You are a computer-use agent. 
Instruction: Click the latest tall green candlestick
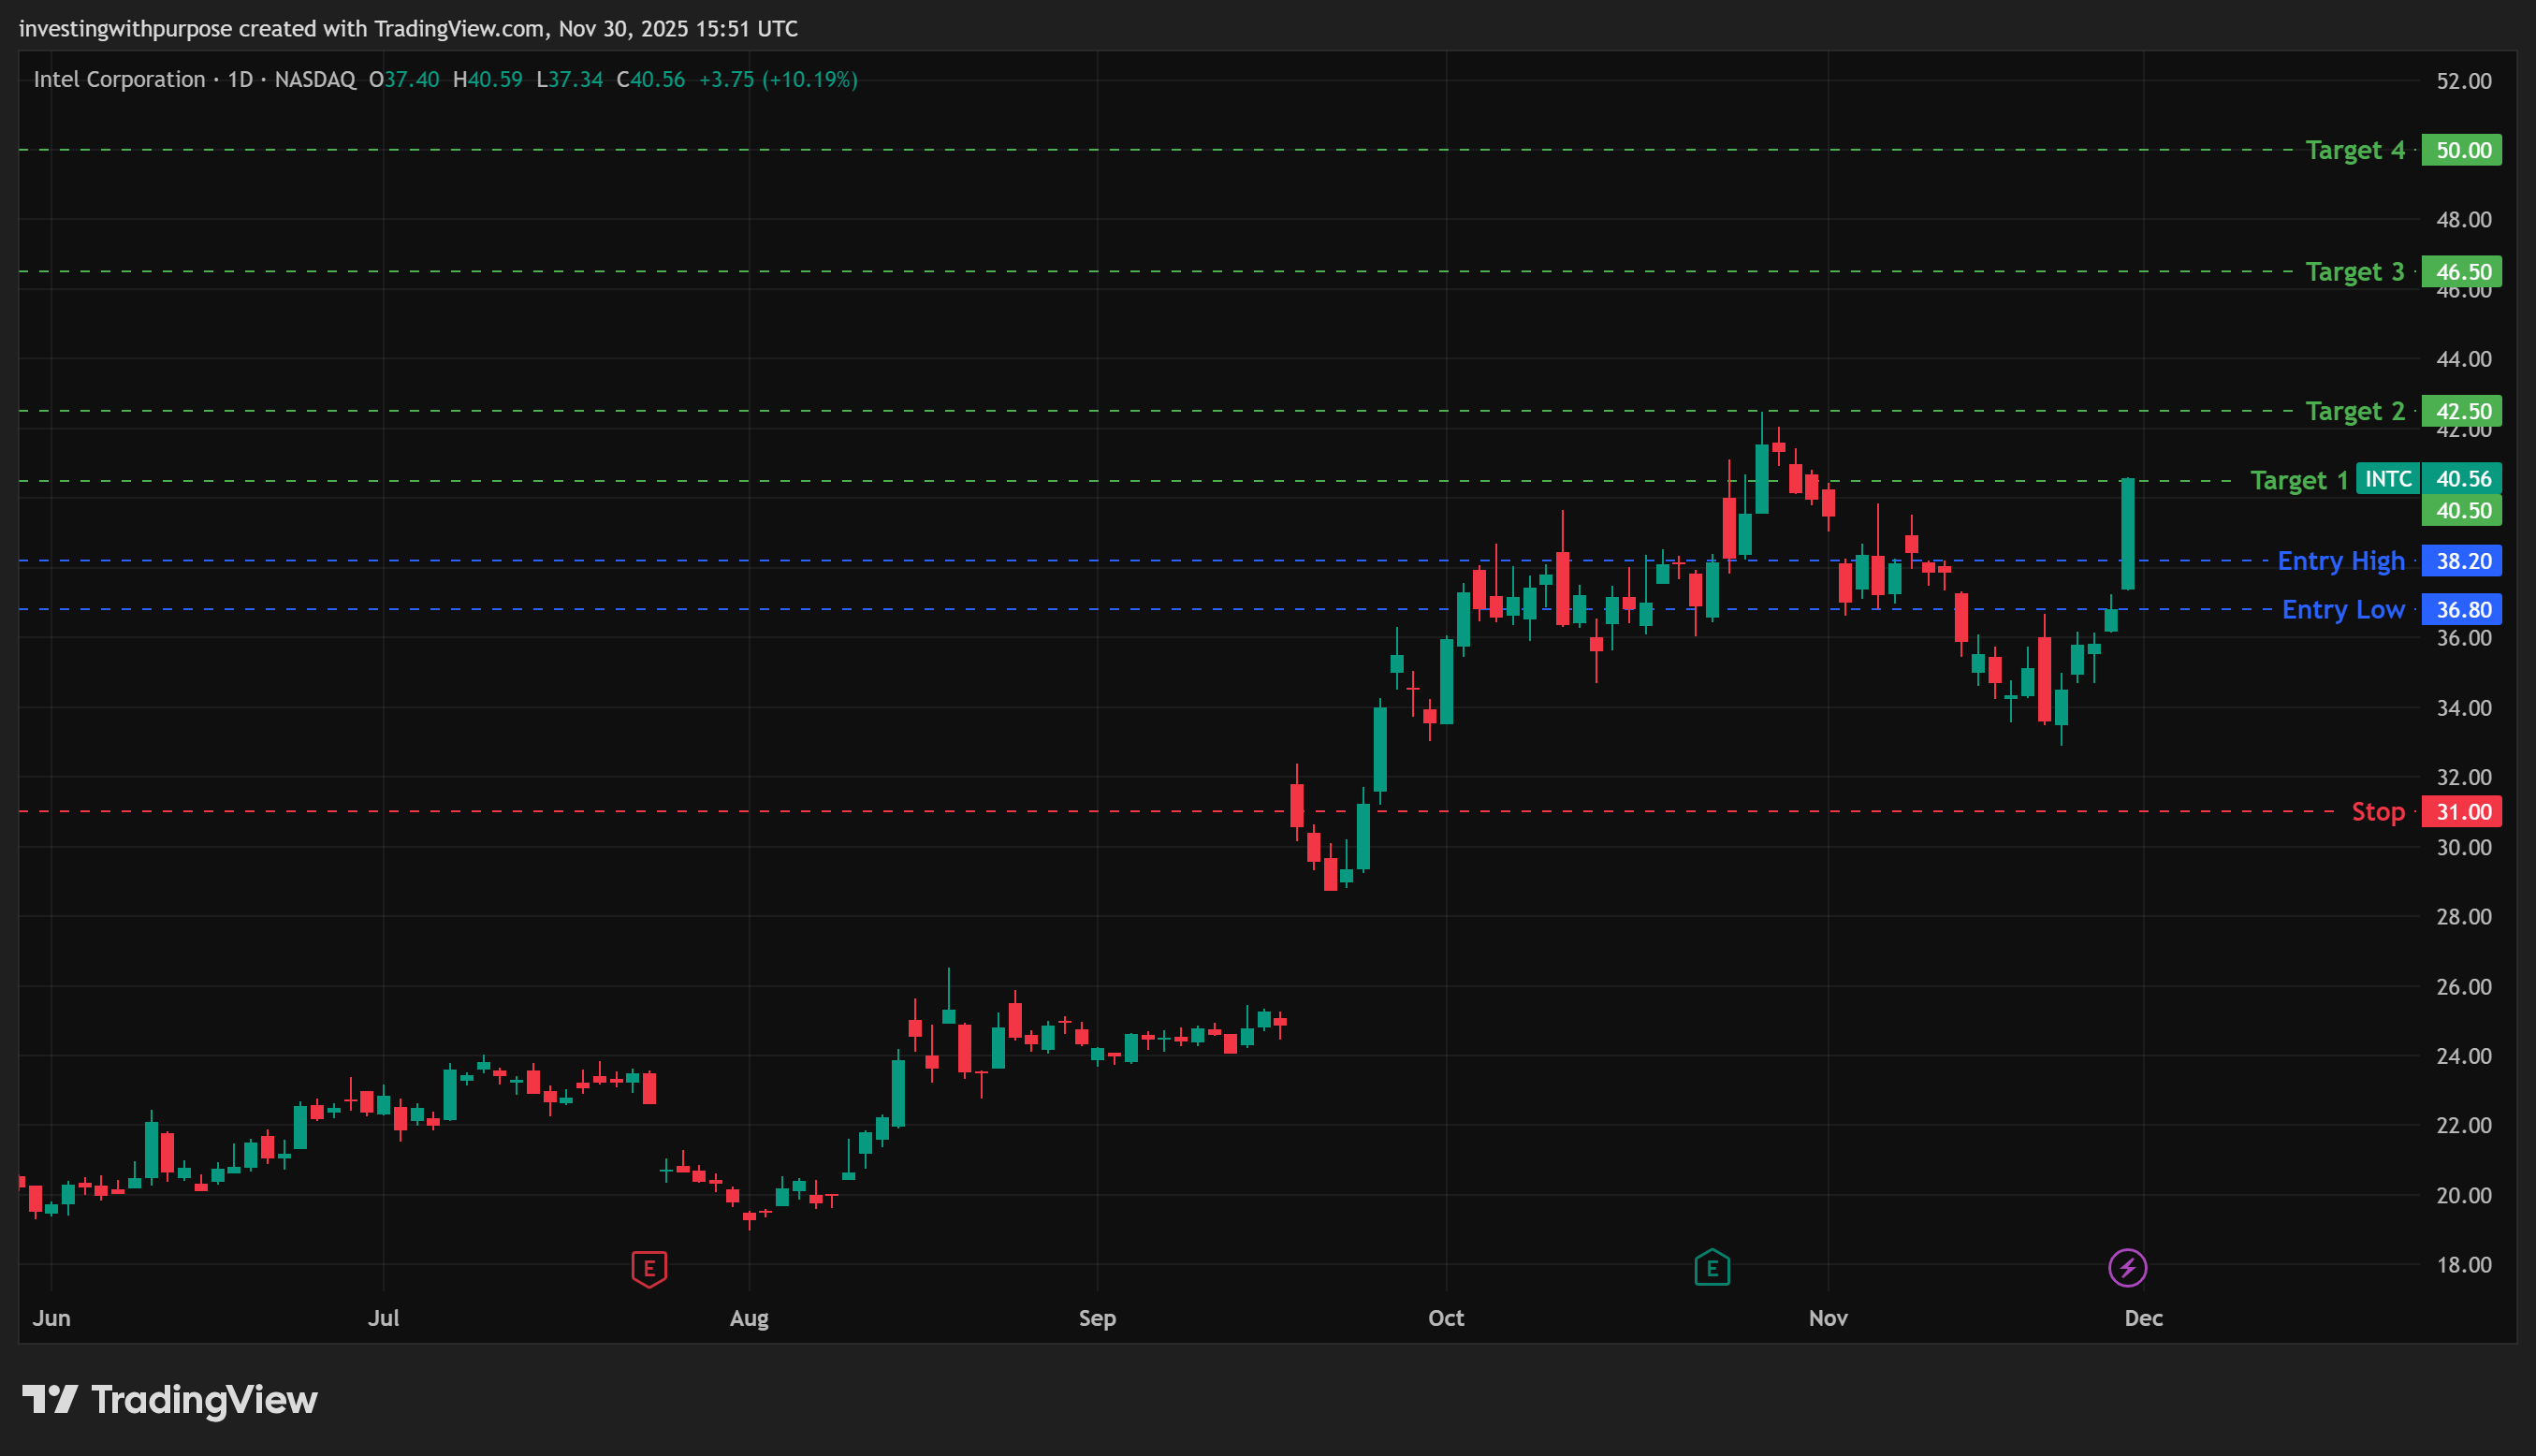click(2127, 535)
